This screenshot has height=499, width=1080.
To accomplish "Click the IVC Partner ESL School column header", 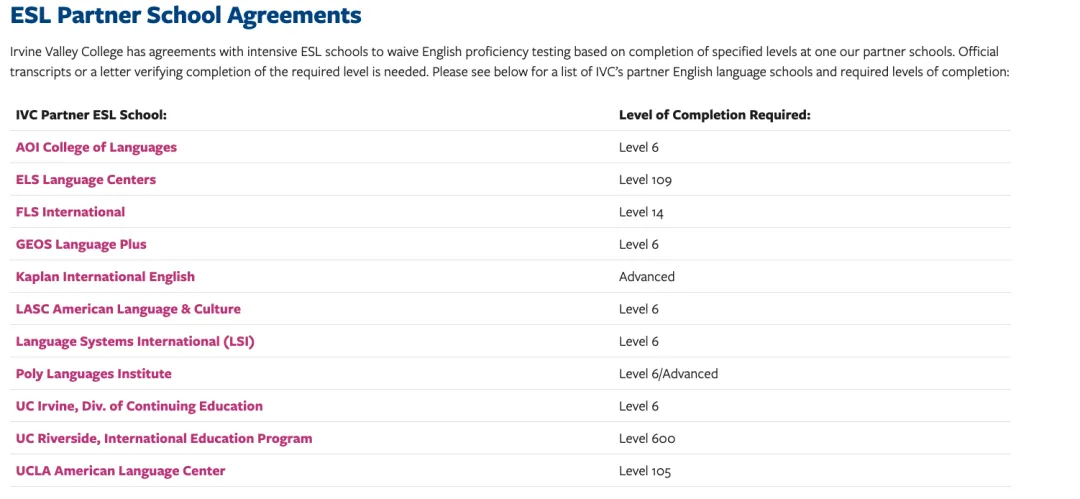I will (x=91, y=115).
